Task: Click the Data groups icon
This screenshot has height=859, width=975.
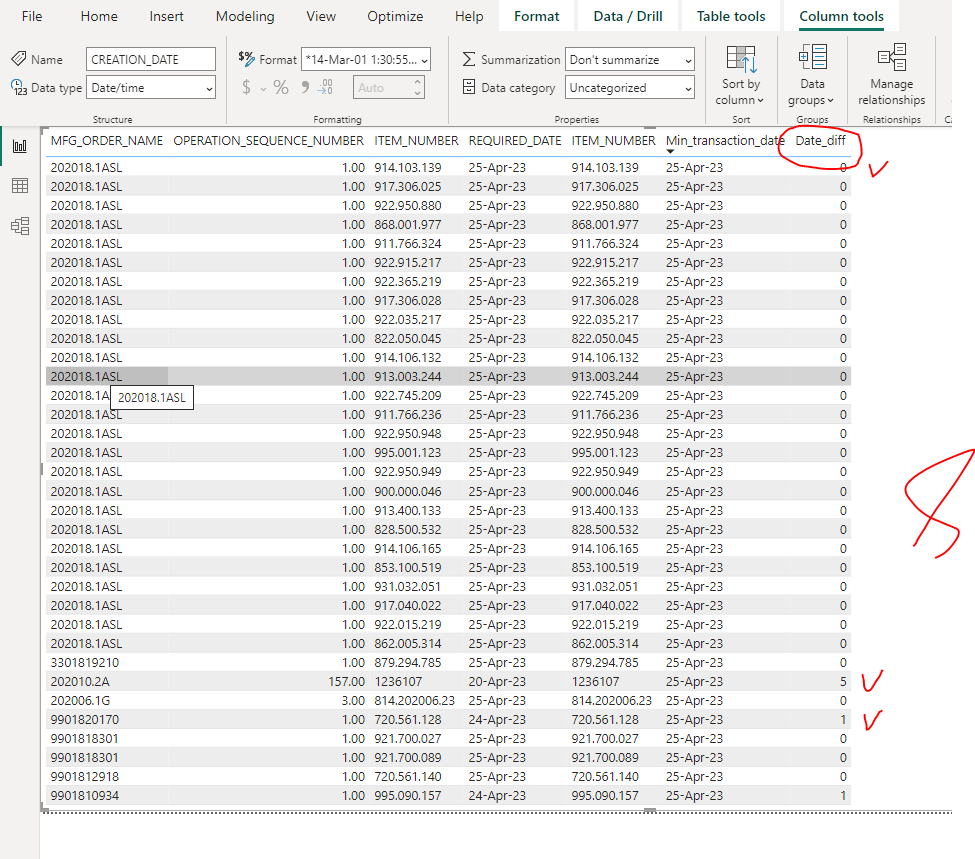Action: pos(813,57)
